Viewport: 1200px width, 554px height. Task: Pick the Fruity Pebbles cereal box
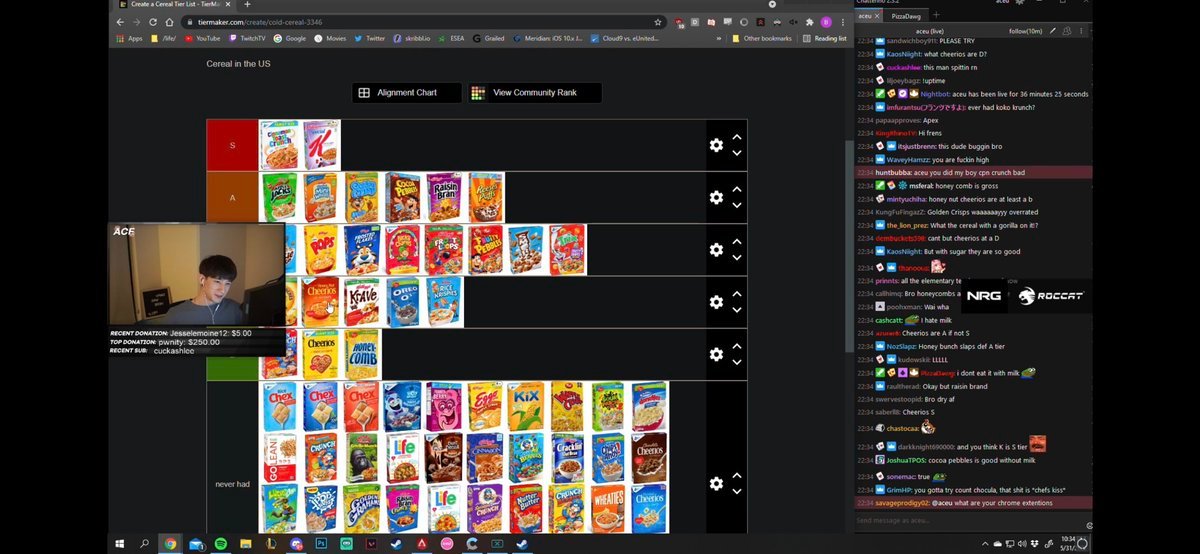coord(484,250)
